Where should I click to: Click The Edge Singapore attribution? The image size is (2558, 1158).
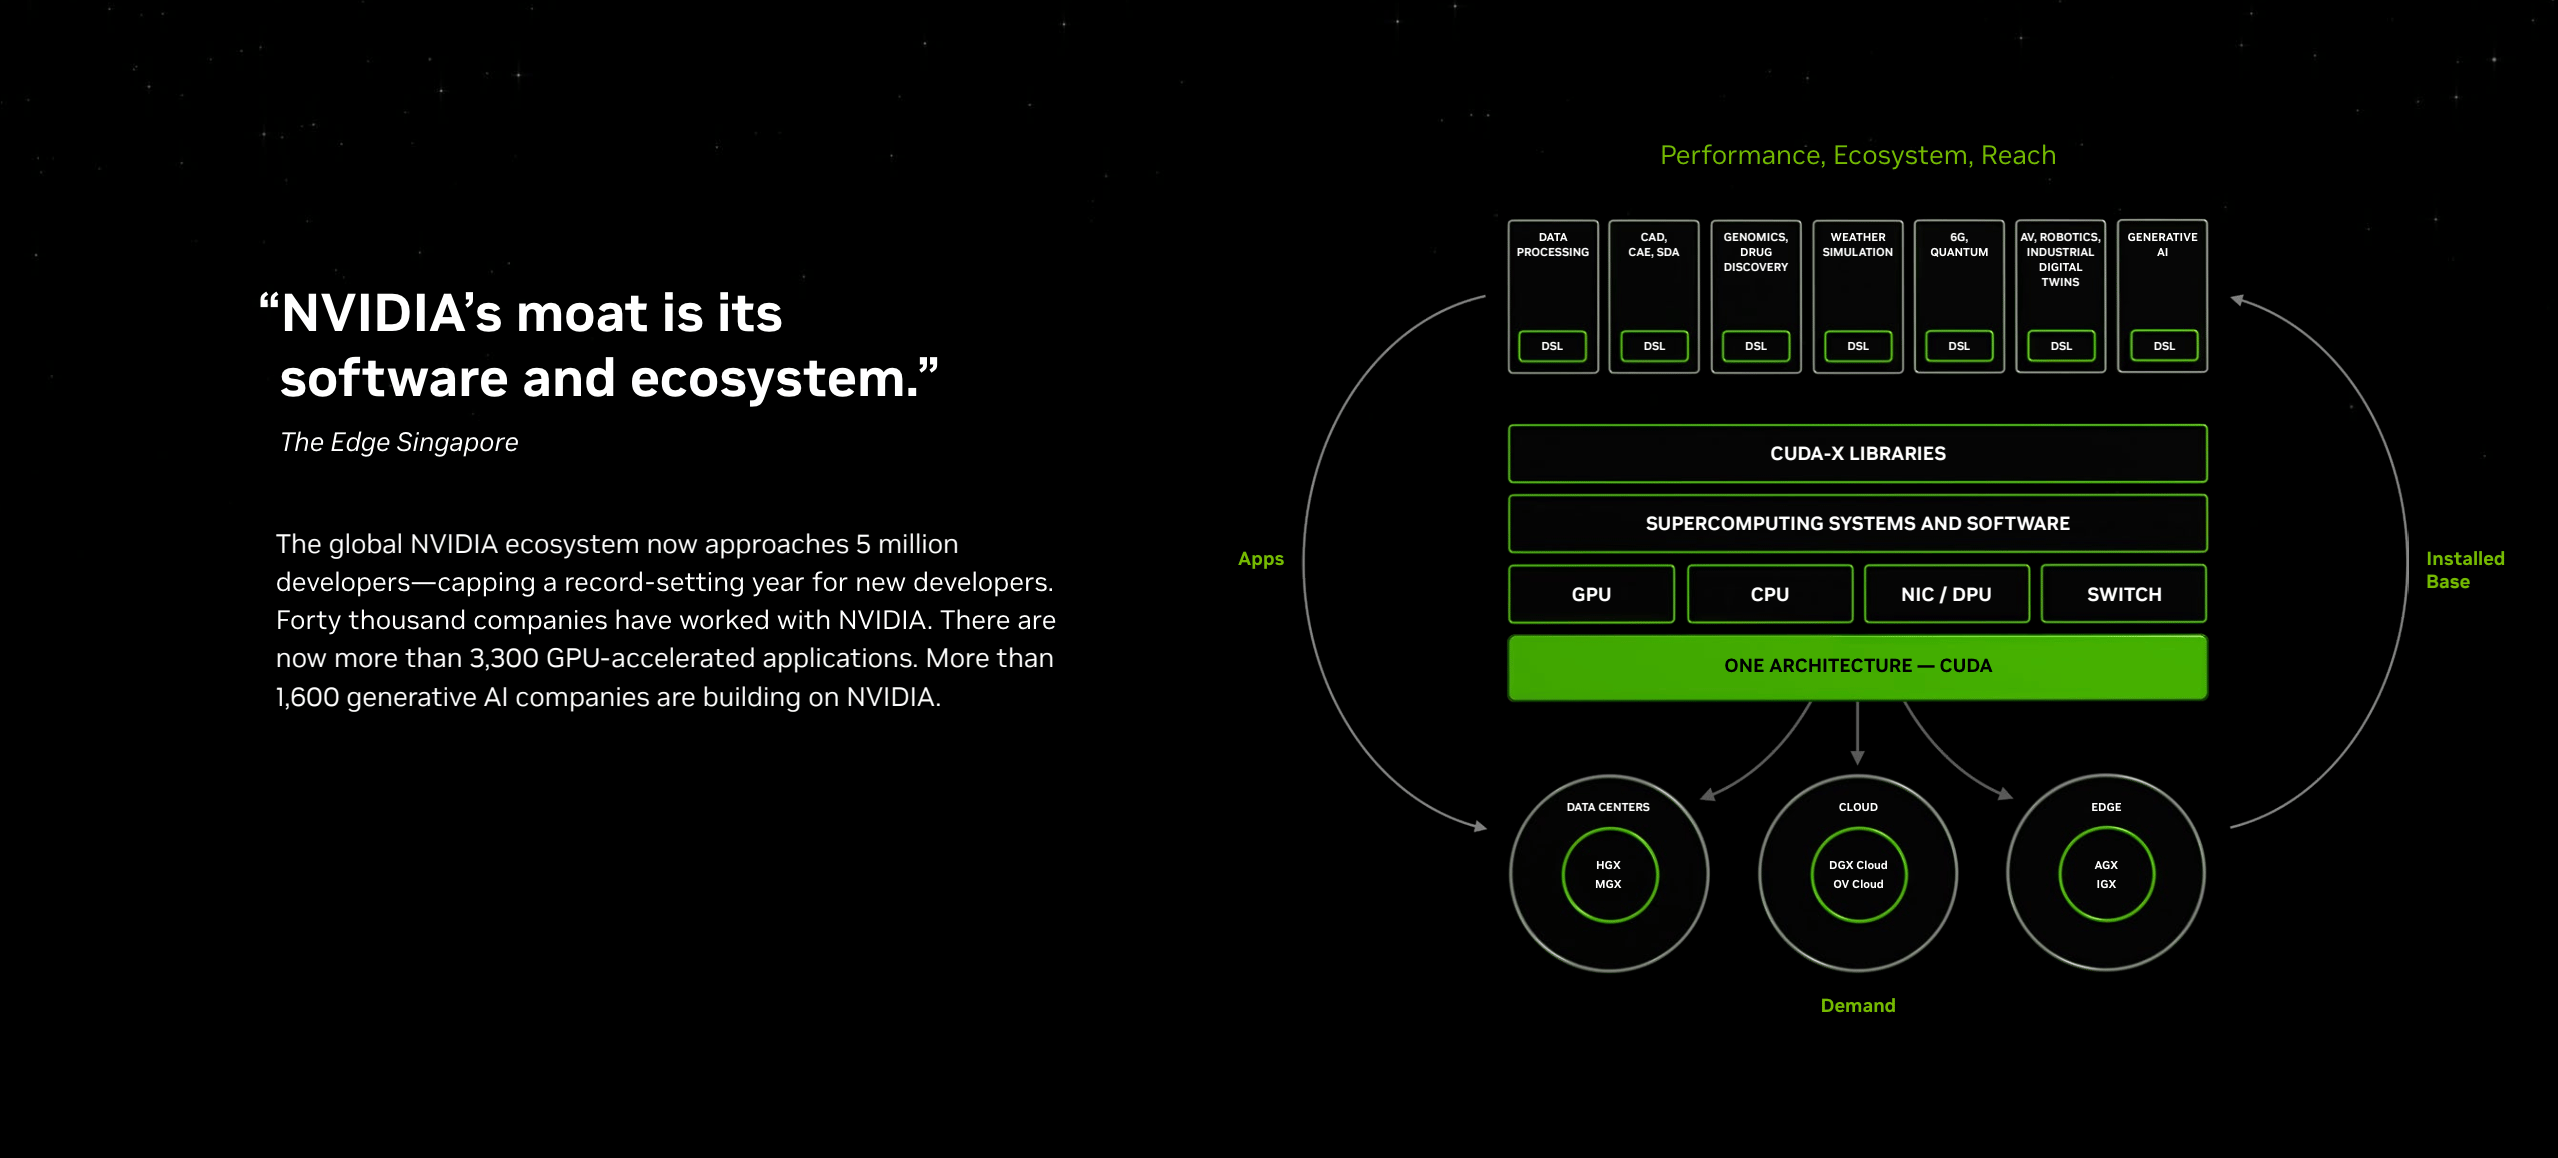(x=399, y=442)
